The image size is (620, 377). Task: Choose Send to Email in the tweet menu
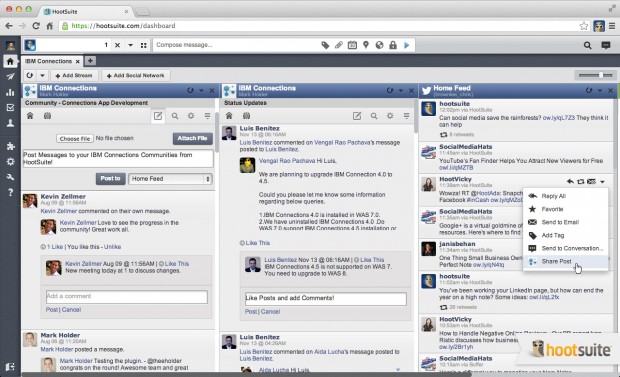(560, 222)
